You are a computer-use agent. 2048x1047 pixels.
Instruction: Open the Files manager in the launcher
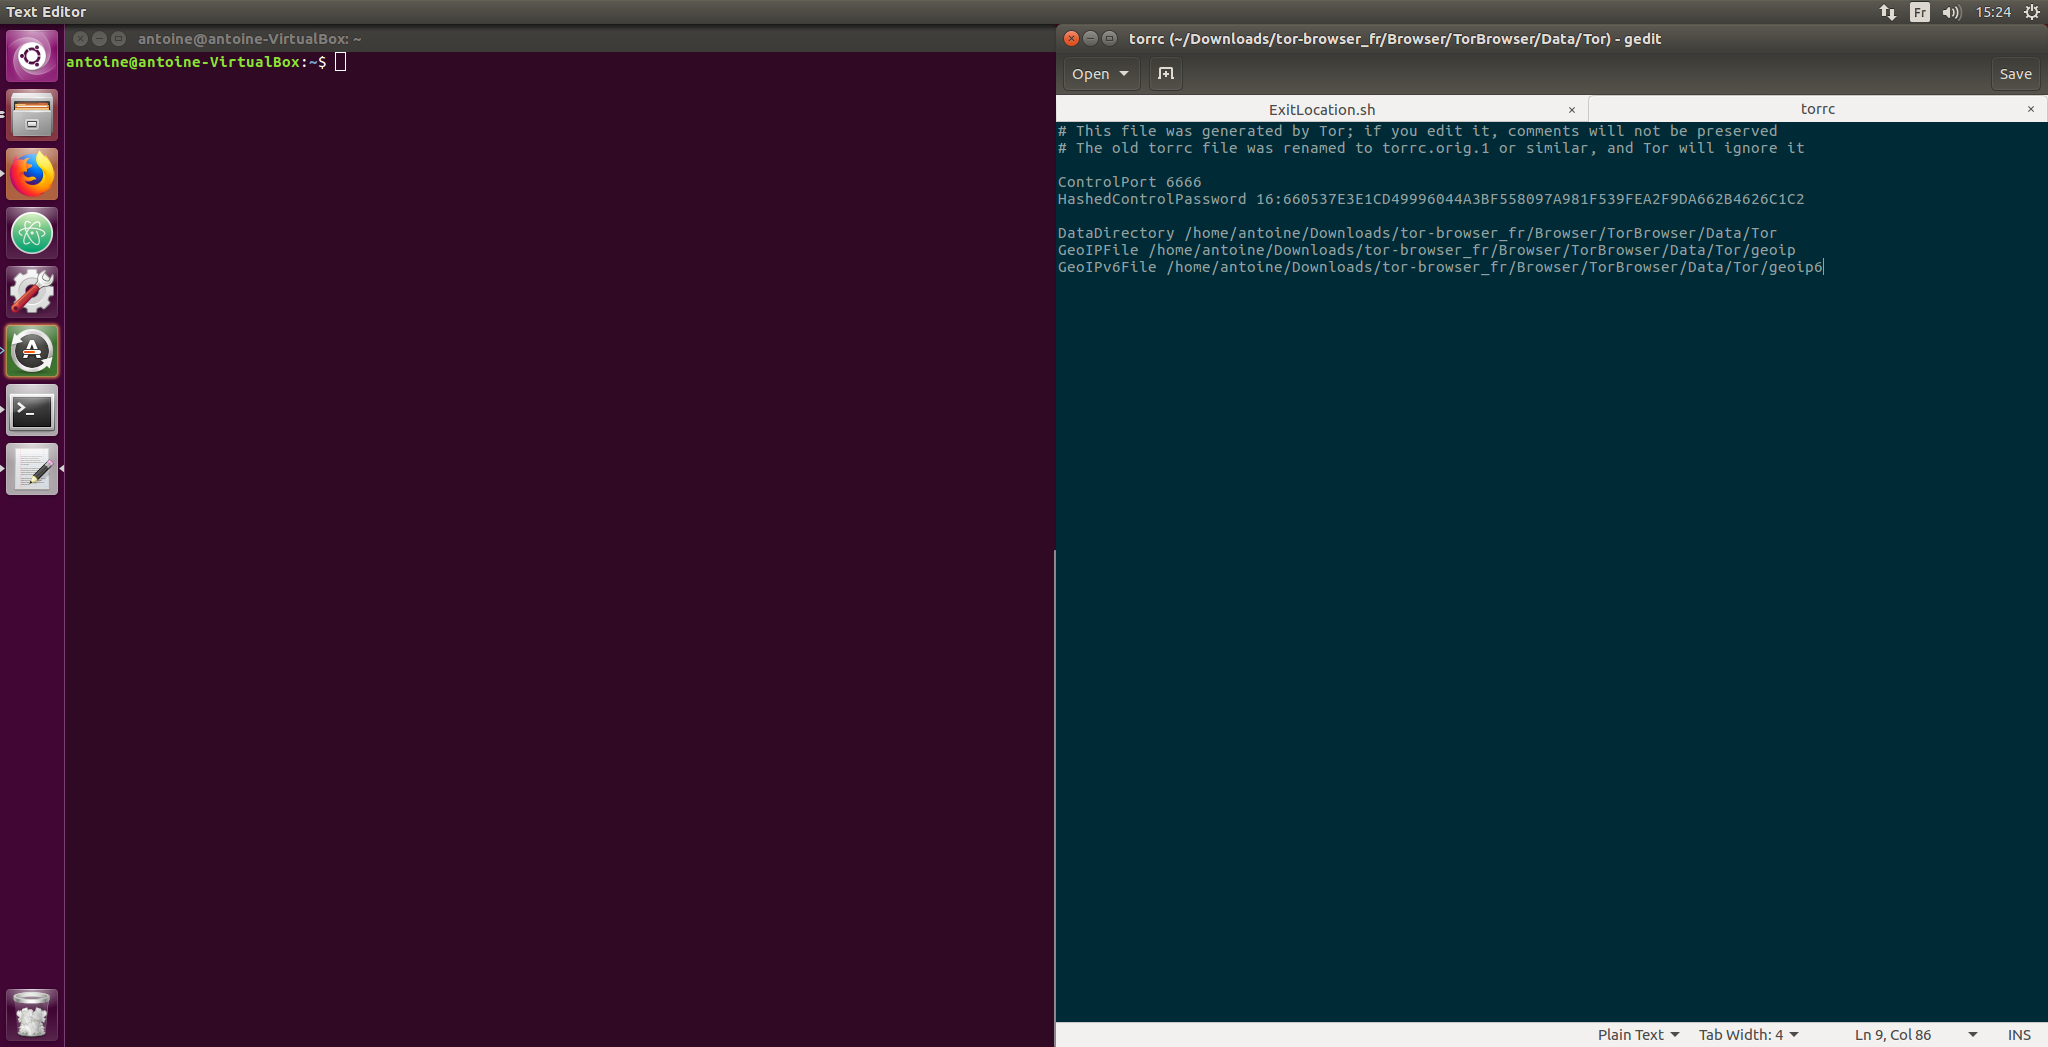(32, 115)
